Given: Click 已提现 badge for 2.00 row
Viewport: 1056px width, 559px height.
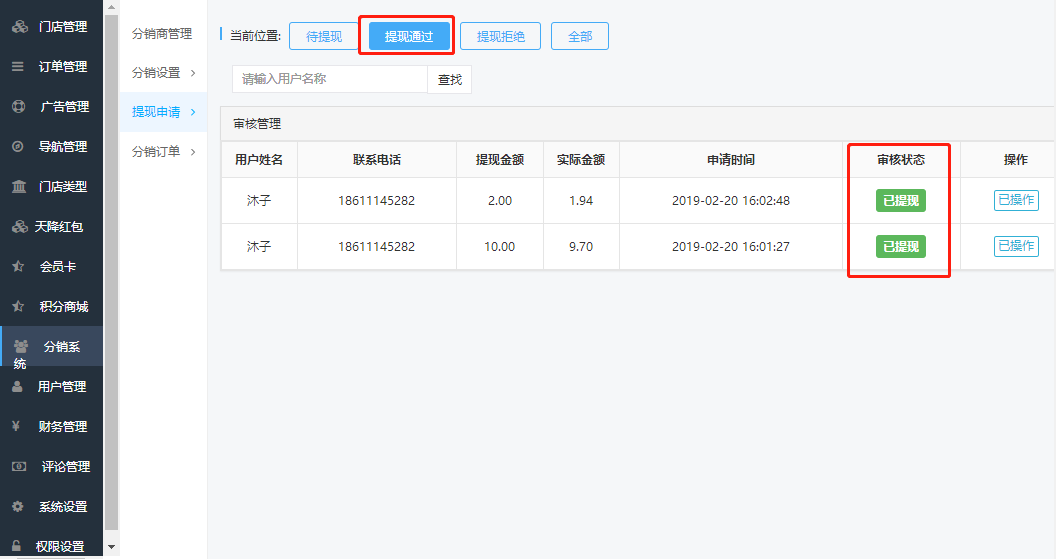Looking at the screenshot, I should tap(900, 201).
